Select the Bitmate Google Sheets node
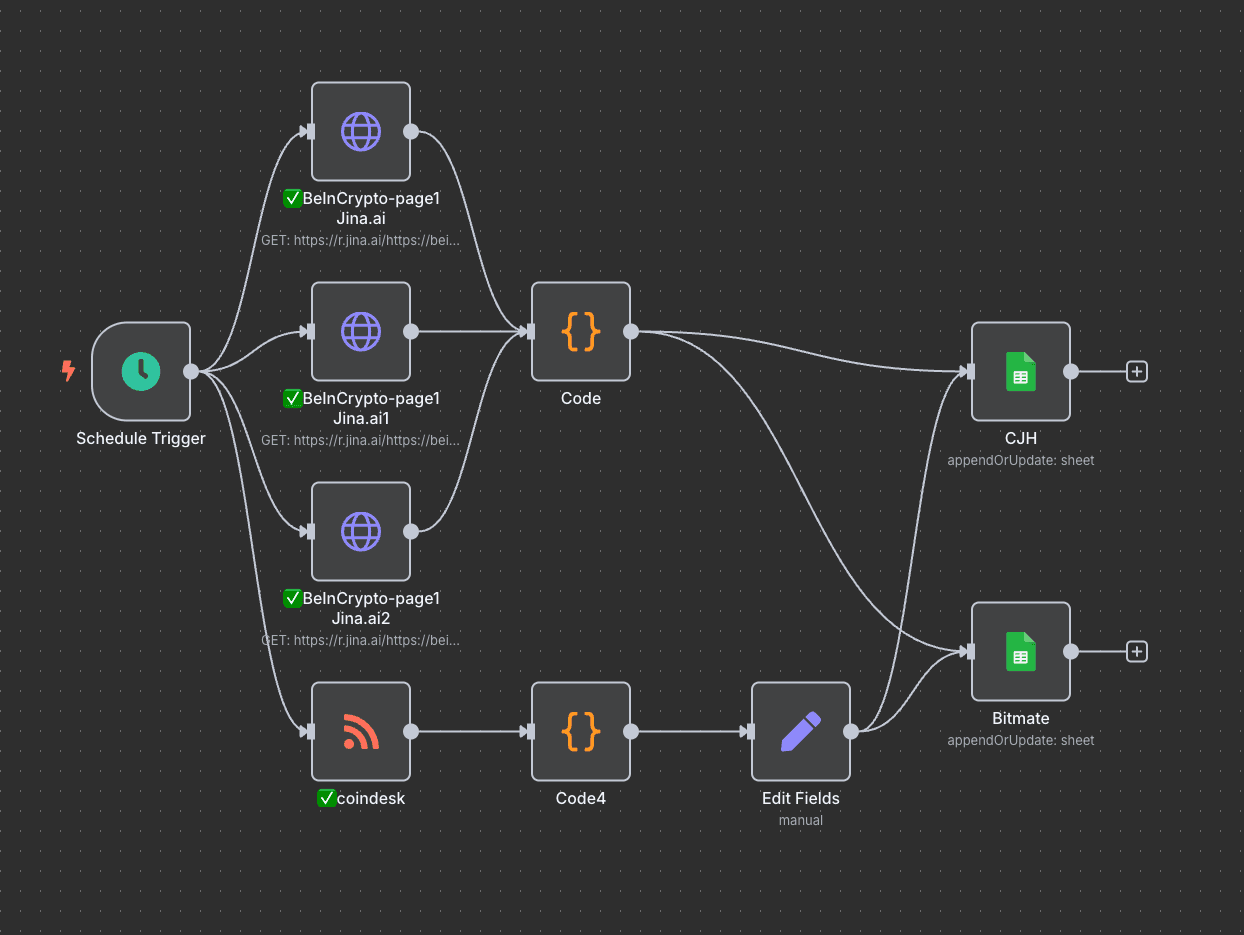The height and width of the screenshot is (935, 1244). coord(1021,651)
